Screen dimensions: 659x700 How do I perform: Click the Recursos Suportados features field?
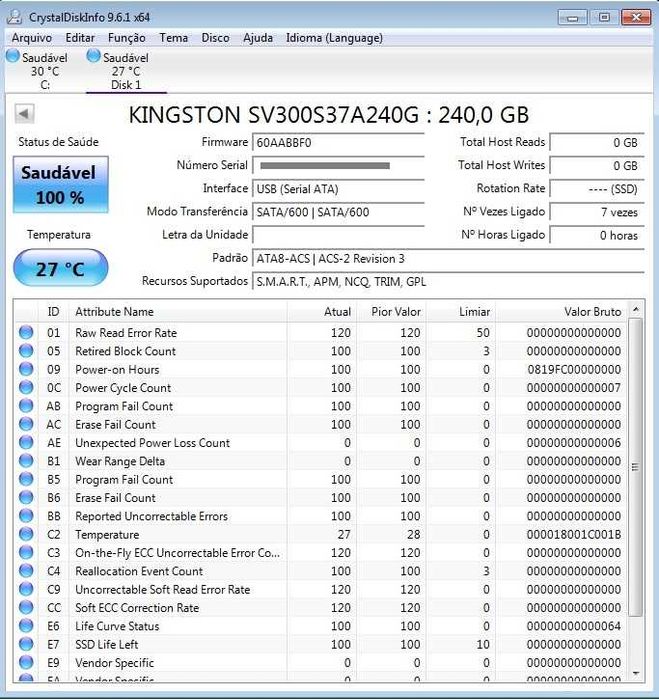(x=448, y=282)
